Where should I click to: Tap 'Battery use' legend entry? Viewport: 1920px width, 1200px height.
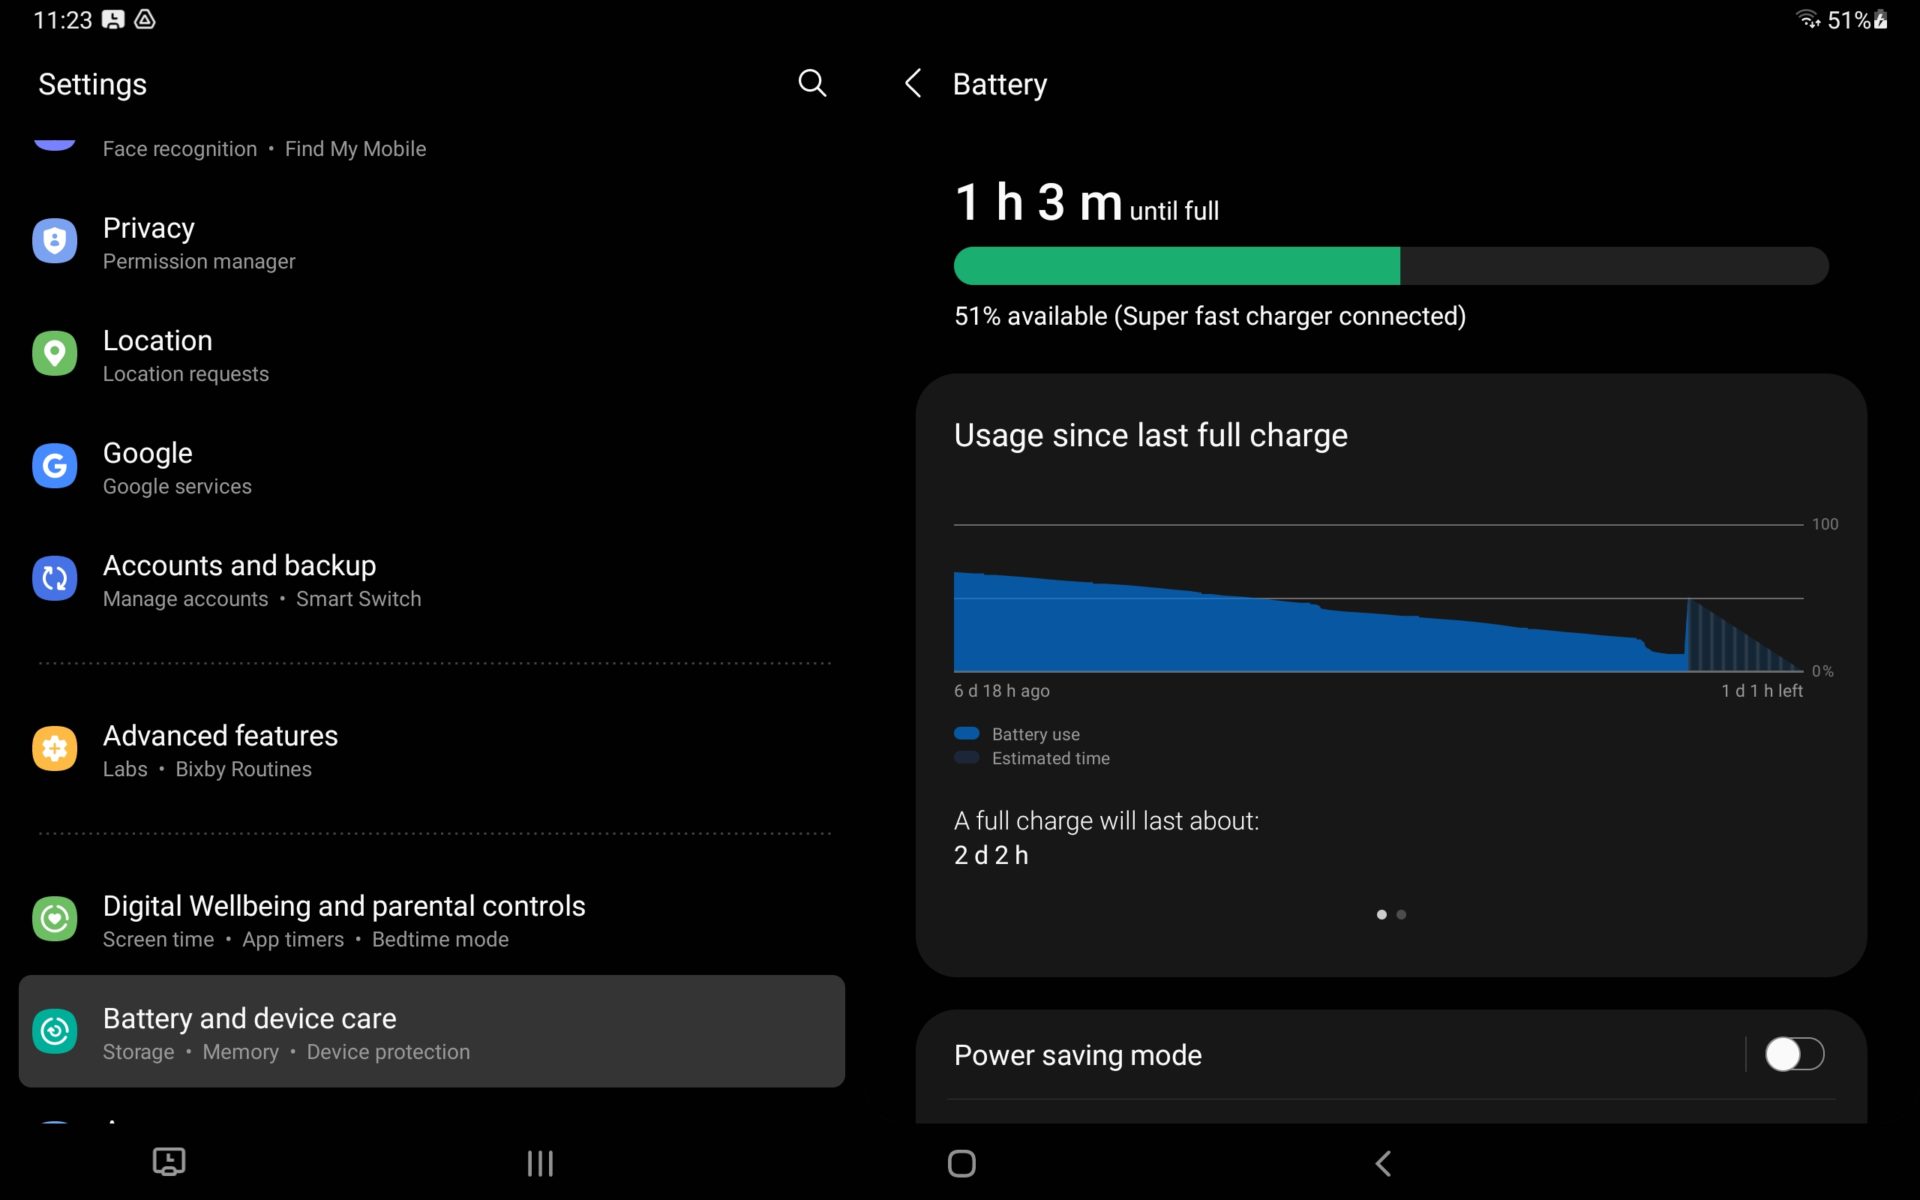coord(1017,734)
